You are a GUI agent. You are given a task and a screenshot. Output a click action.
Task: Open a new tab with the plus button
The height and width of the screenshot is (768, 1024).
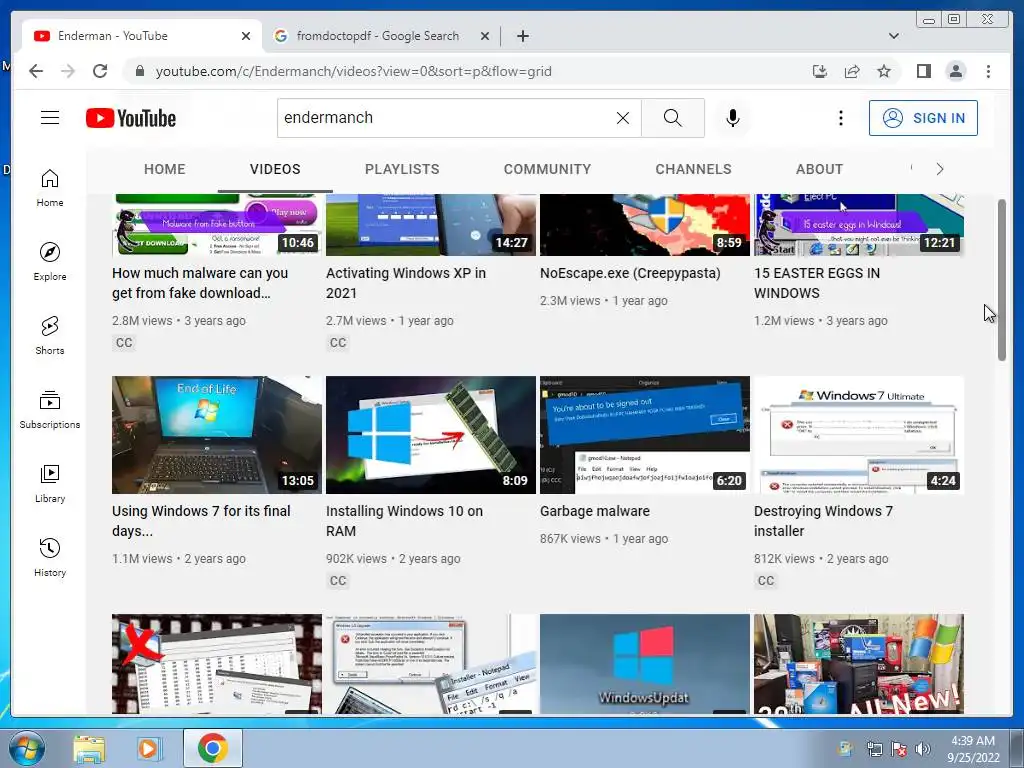pos(522,36)
